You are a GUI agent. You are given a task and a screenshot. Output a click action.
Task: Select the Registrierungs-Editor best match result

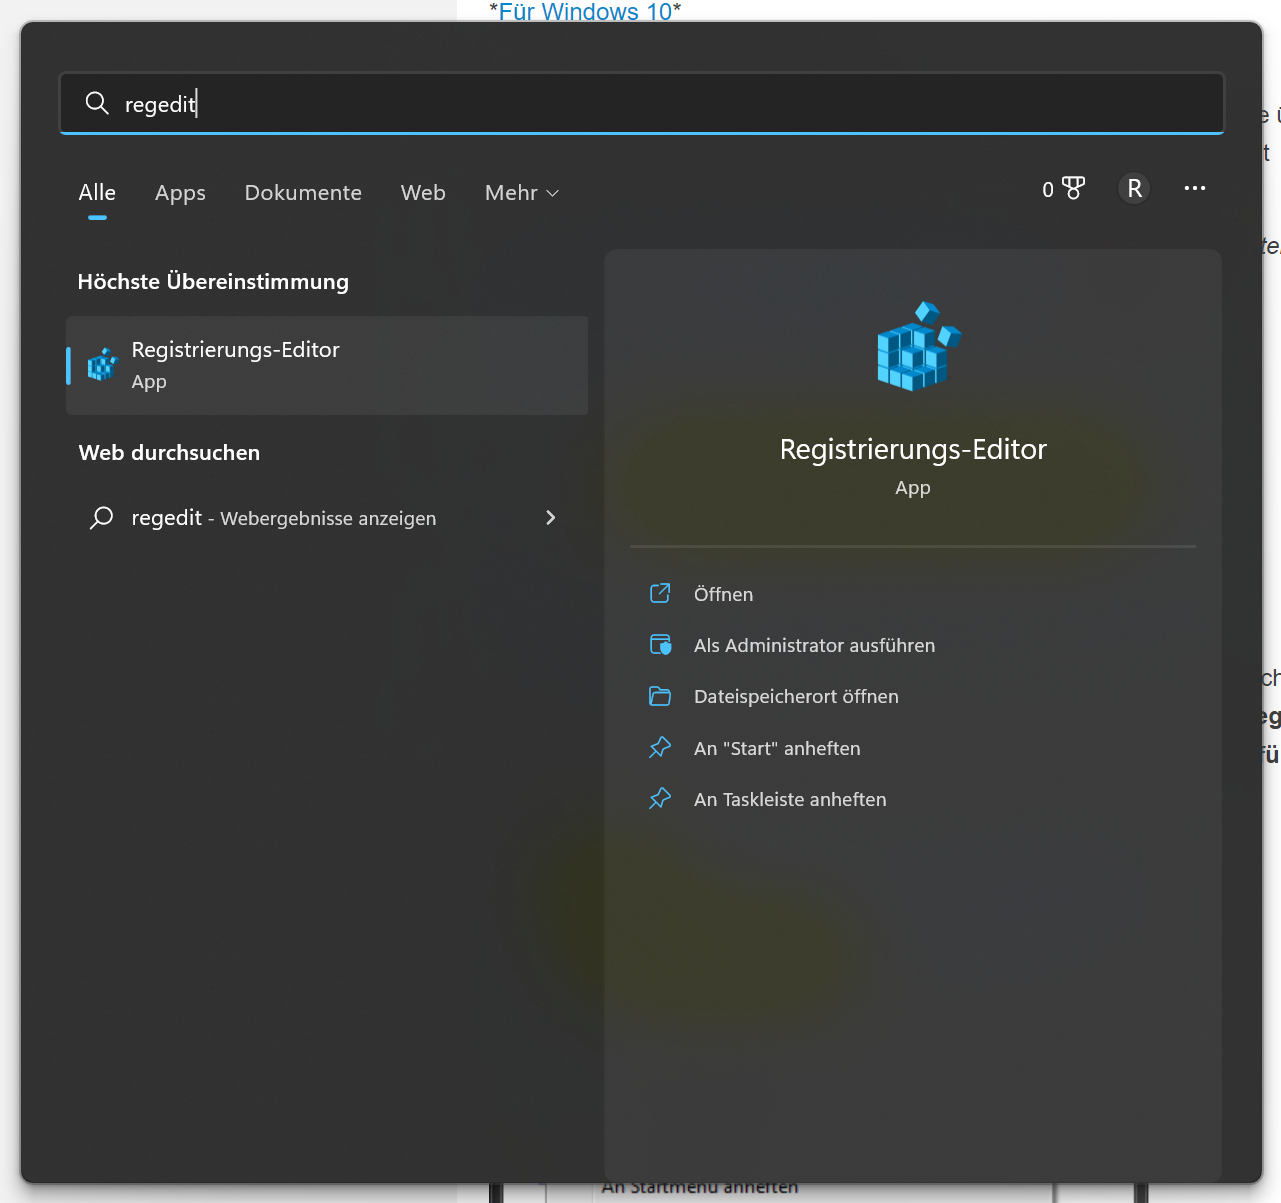(327, 365)
